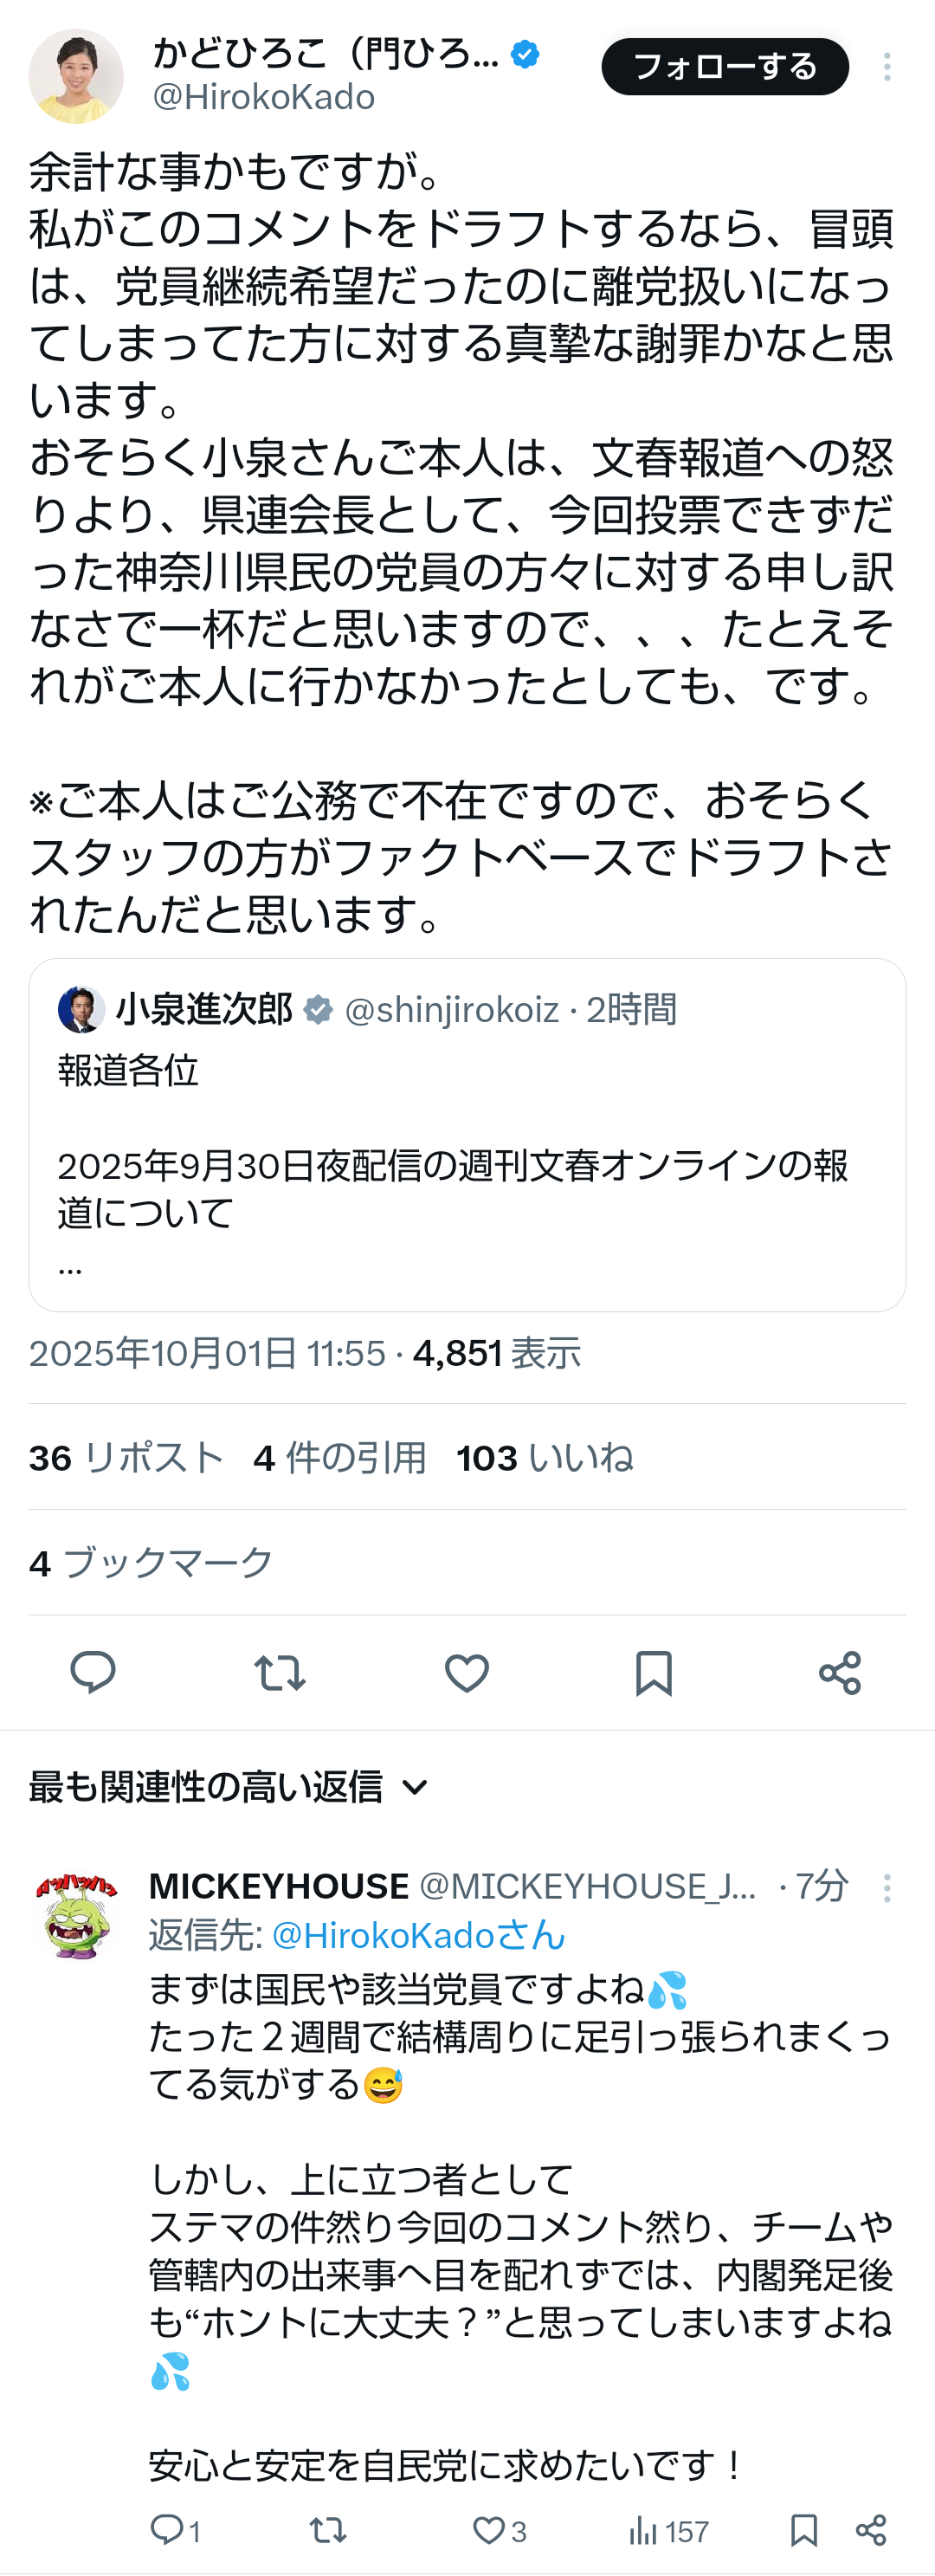Viewport: 935px width, 2576px height.
Task: Click the reply icon under main post
Action: pos(93,1672)
